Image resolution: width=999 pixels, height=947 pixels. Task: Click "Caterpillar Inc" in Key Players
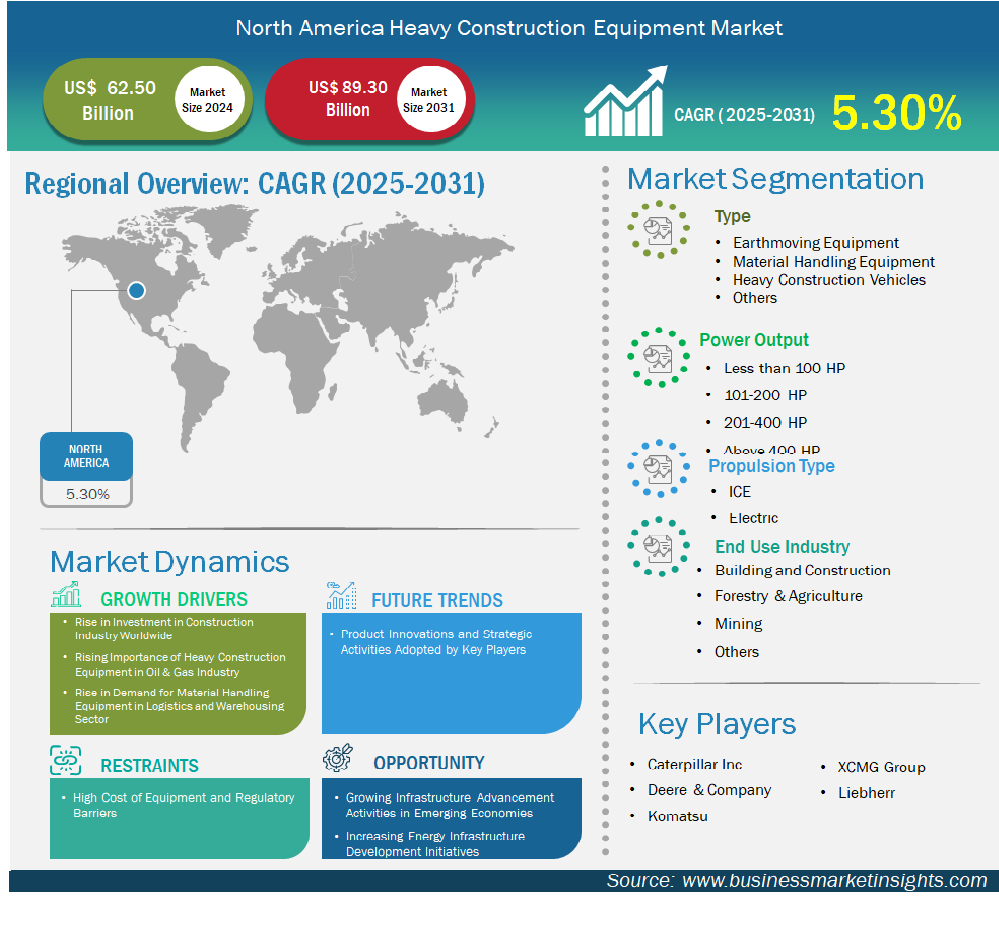(694, 764)
